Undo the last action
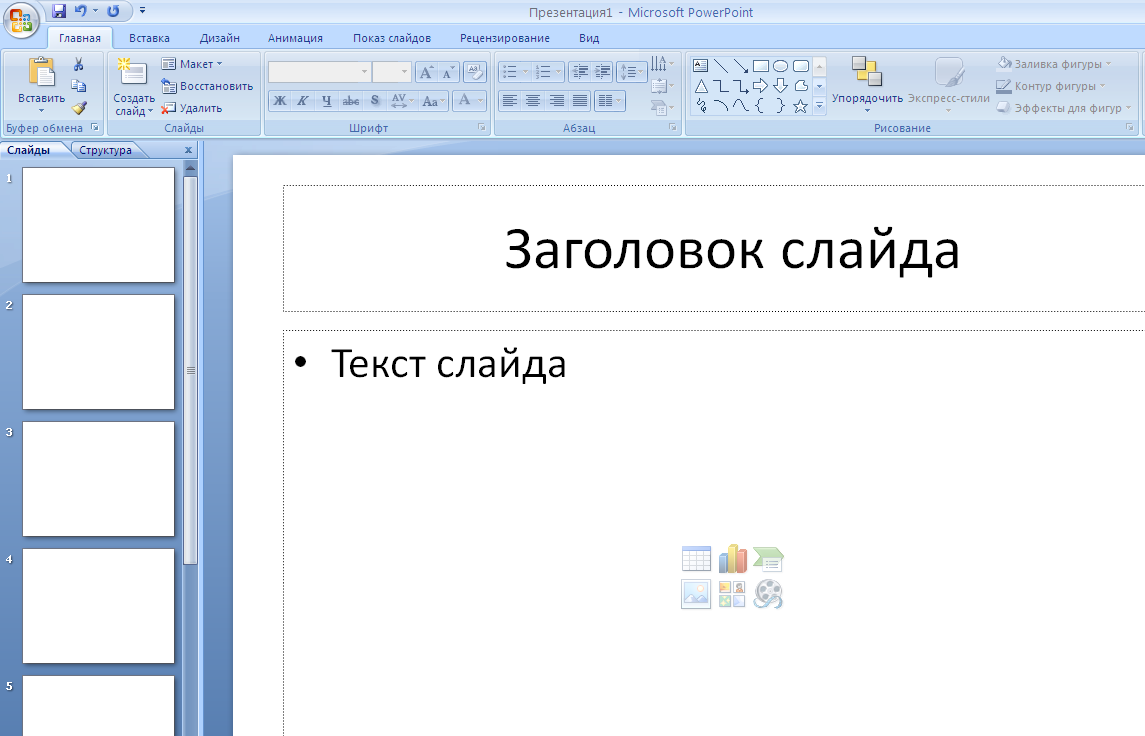Screen dimensions: 1145x736 80,11
